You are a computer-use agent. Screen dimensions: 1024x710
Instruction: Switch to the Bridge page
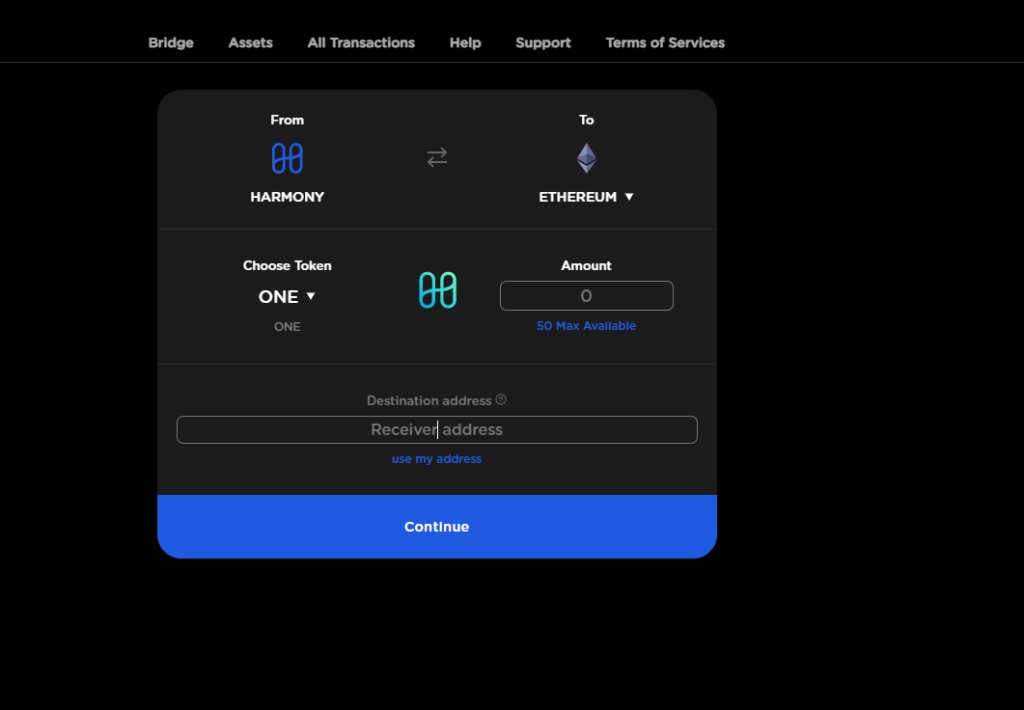170,42
